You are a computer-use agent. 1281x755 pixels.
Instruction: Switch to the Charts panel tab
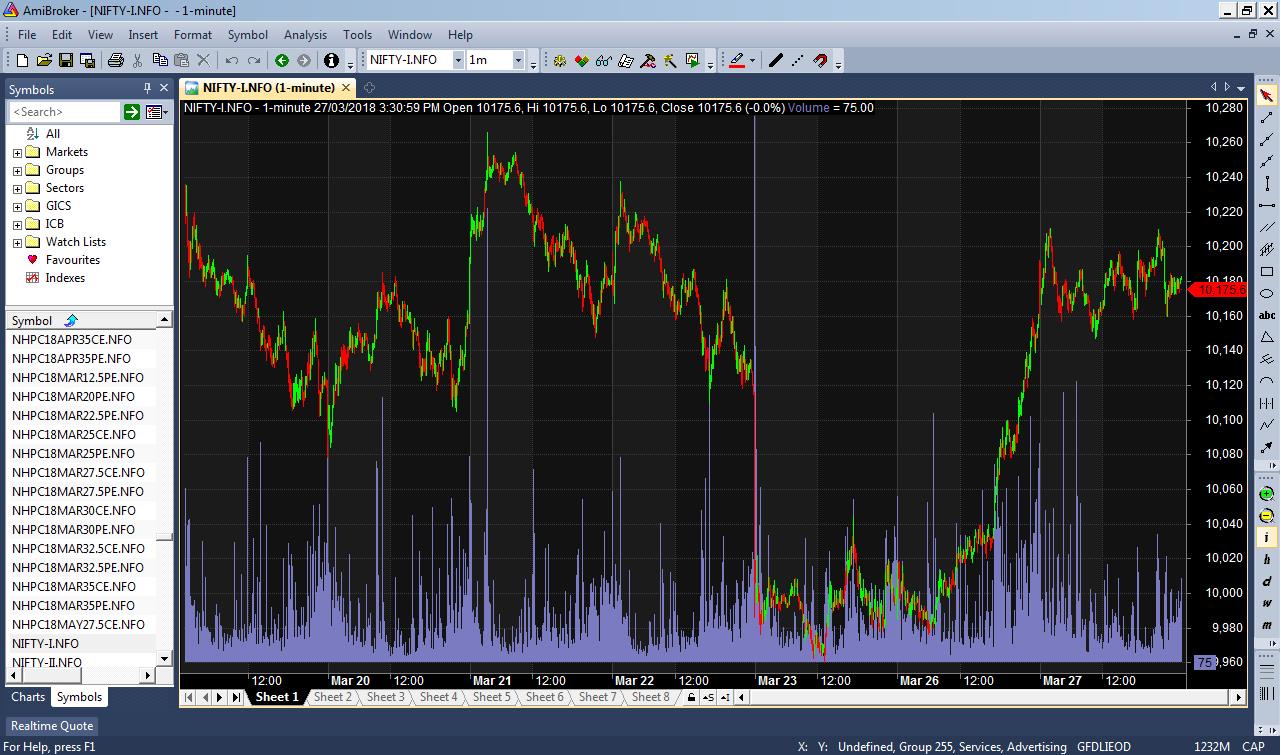point(28,697)
